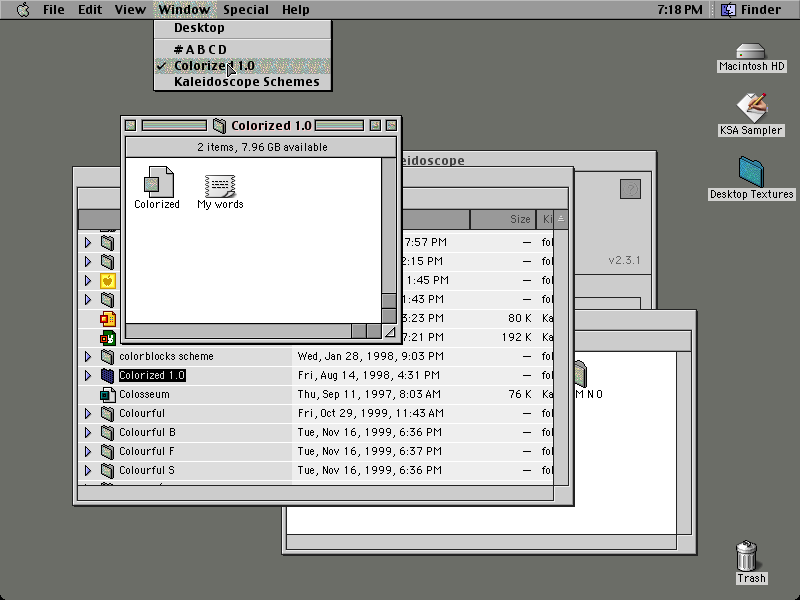
Task: Open the My words document icon
Action: click(220, 186)
